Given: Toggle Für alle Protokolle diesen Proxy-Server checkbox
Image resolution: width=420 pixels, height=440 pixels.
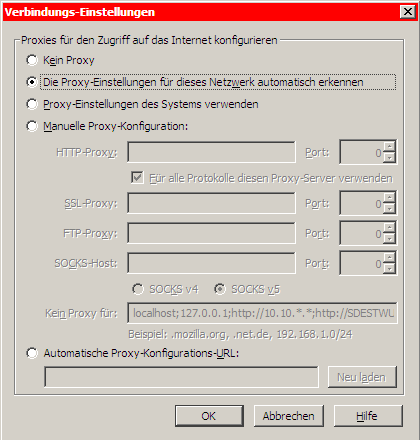Looking at the screenshot, I should coord(137,178).
